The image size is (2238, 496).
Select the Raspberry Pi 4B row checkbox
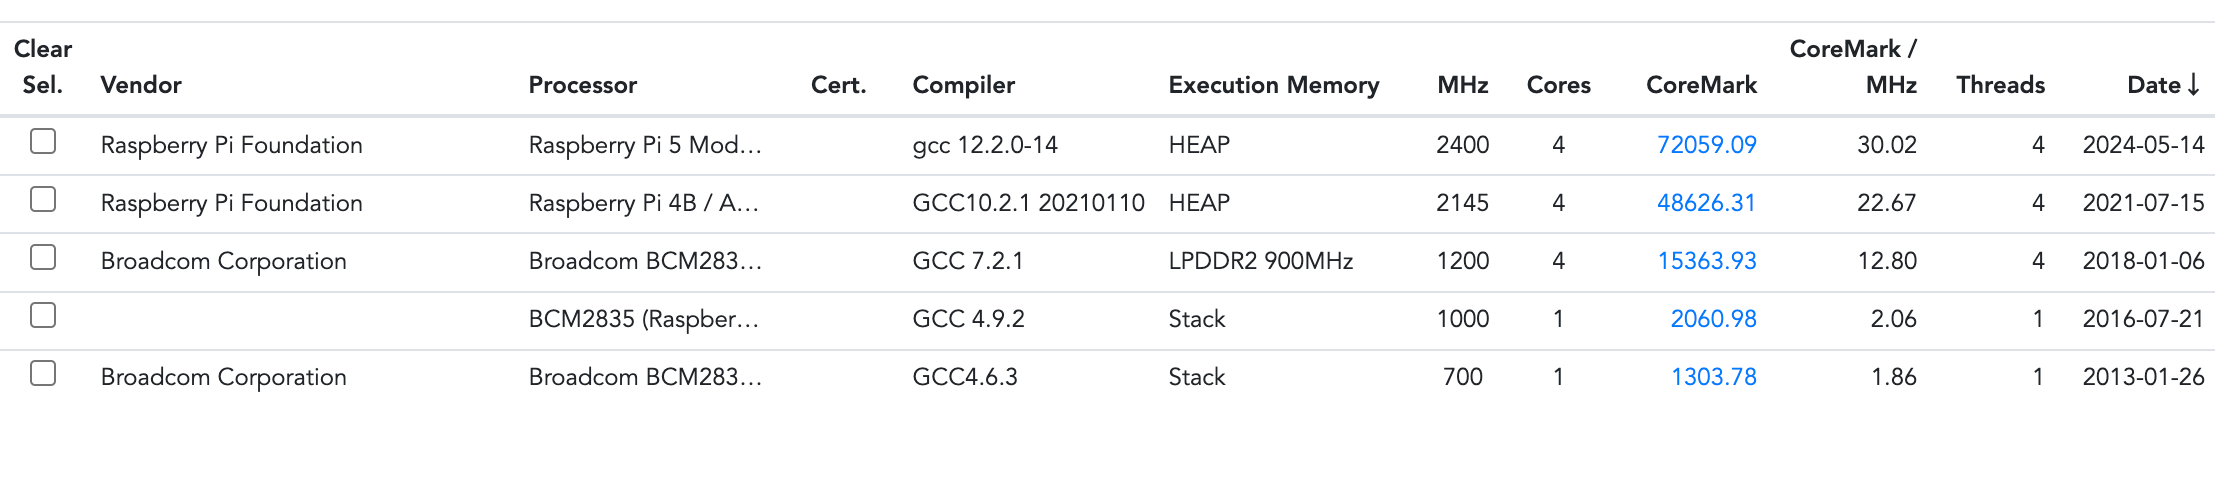point(43,200)
